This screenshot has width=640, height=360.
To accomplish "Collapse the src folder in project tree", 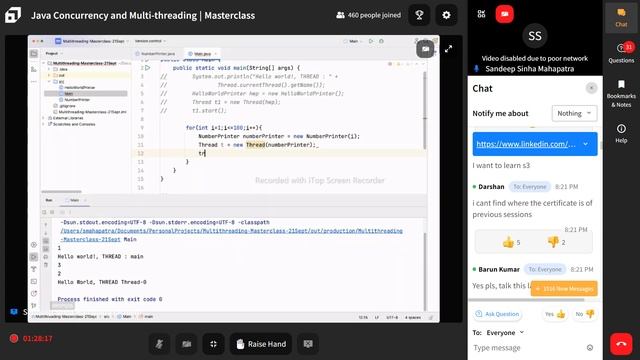I will coord(49,82).
